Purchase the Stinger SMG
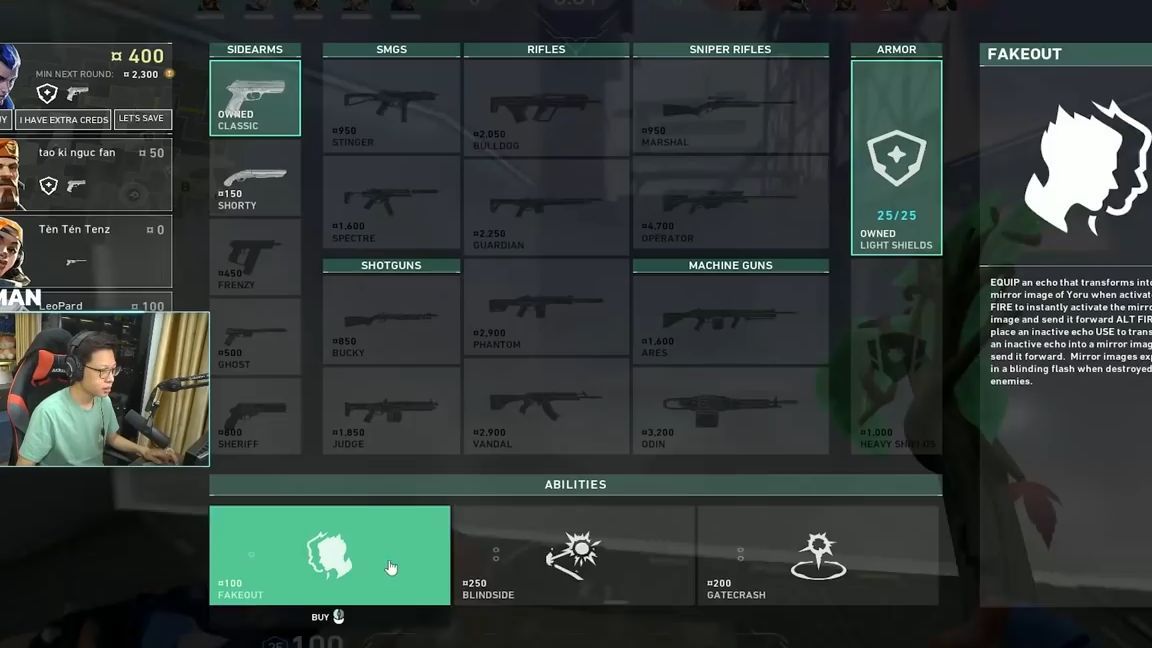Screen dimensions: 1152x648 [x=391, y=106]
